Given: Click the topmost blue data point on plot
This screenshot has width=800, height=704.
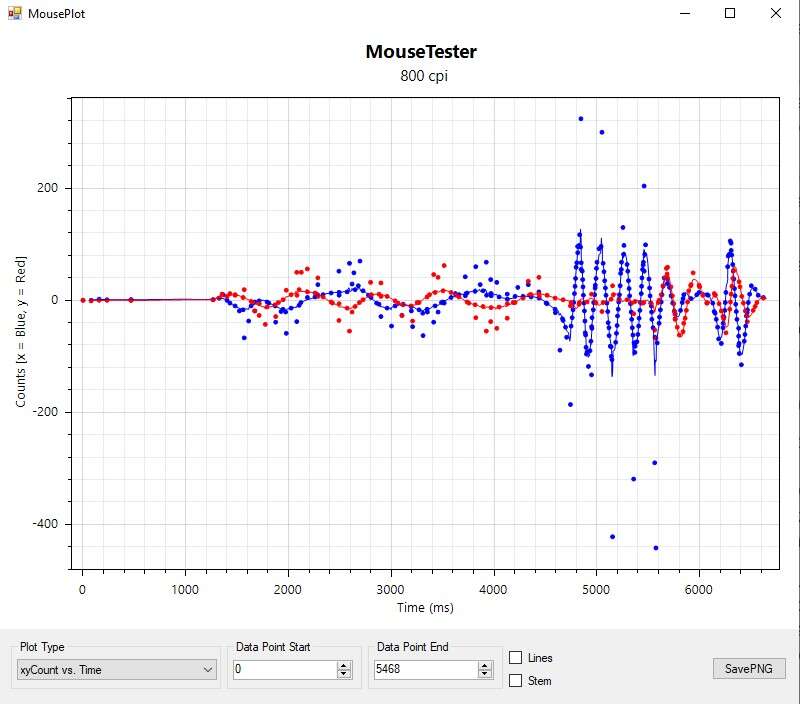Looking at the screenshot, I should pos(580,118).
